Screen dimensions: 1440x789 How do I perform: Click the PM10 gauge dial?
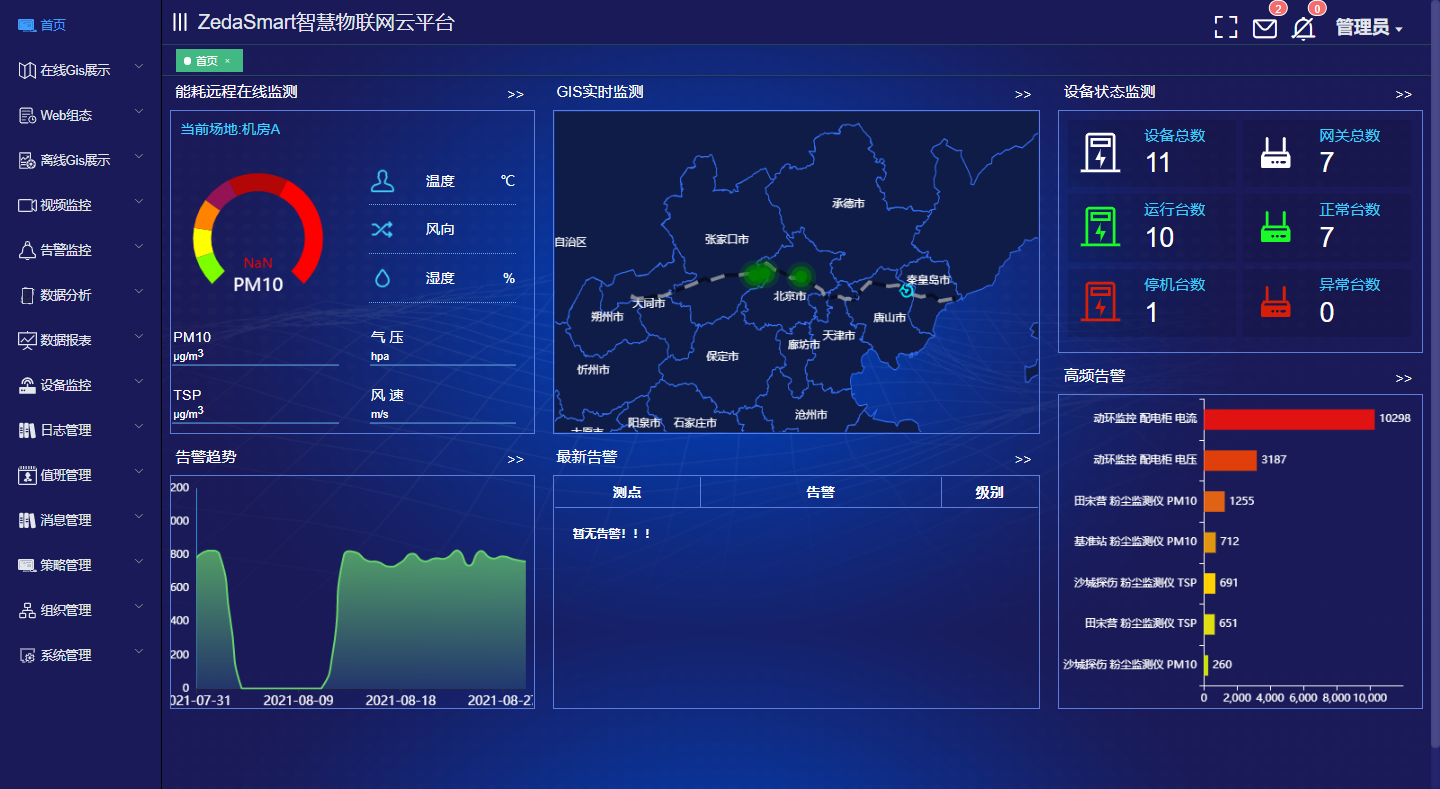pos(258,232)
